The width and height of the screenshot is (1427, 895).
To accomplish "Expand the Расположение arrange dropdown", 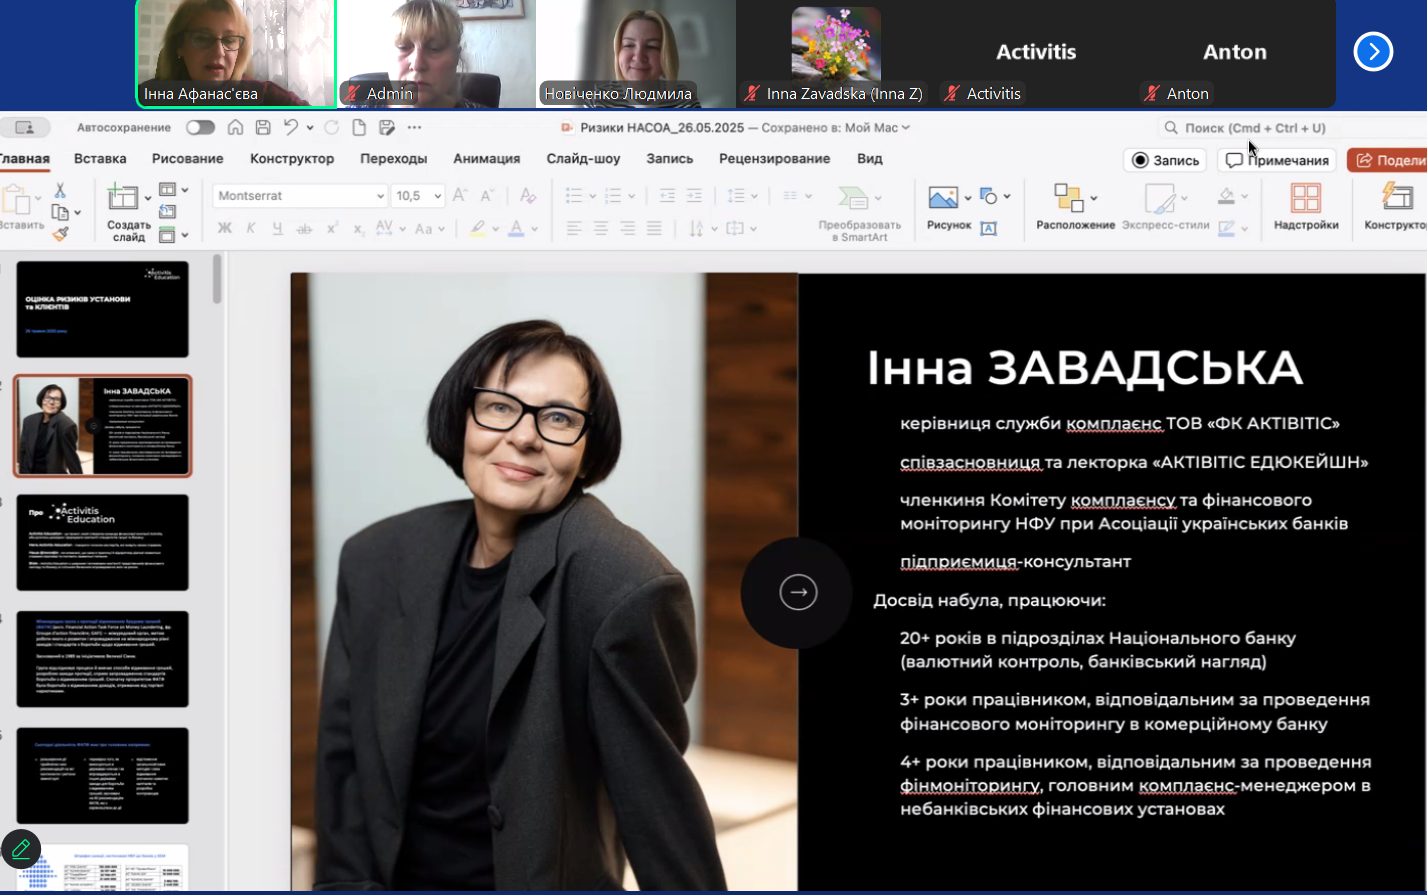I will (x=1094, y=198).
